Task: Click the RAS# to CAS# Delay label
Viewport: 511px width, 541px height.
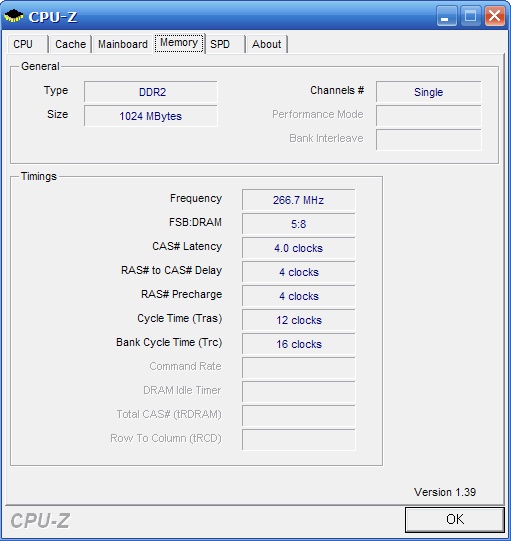Action: (171, 270)
